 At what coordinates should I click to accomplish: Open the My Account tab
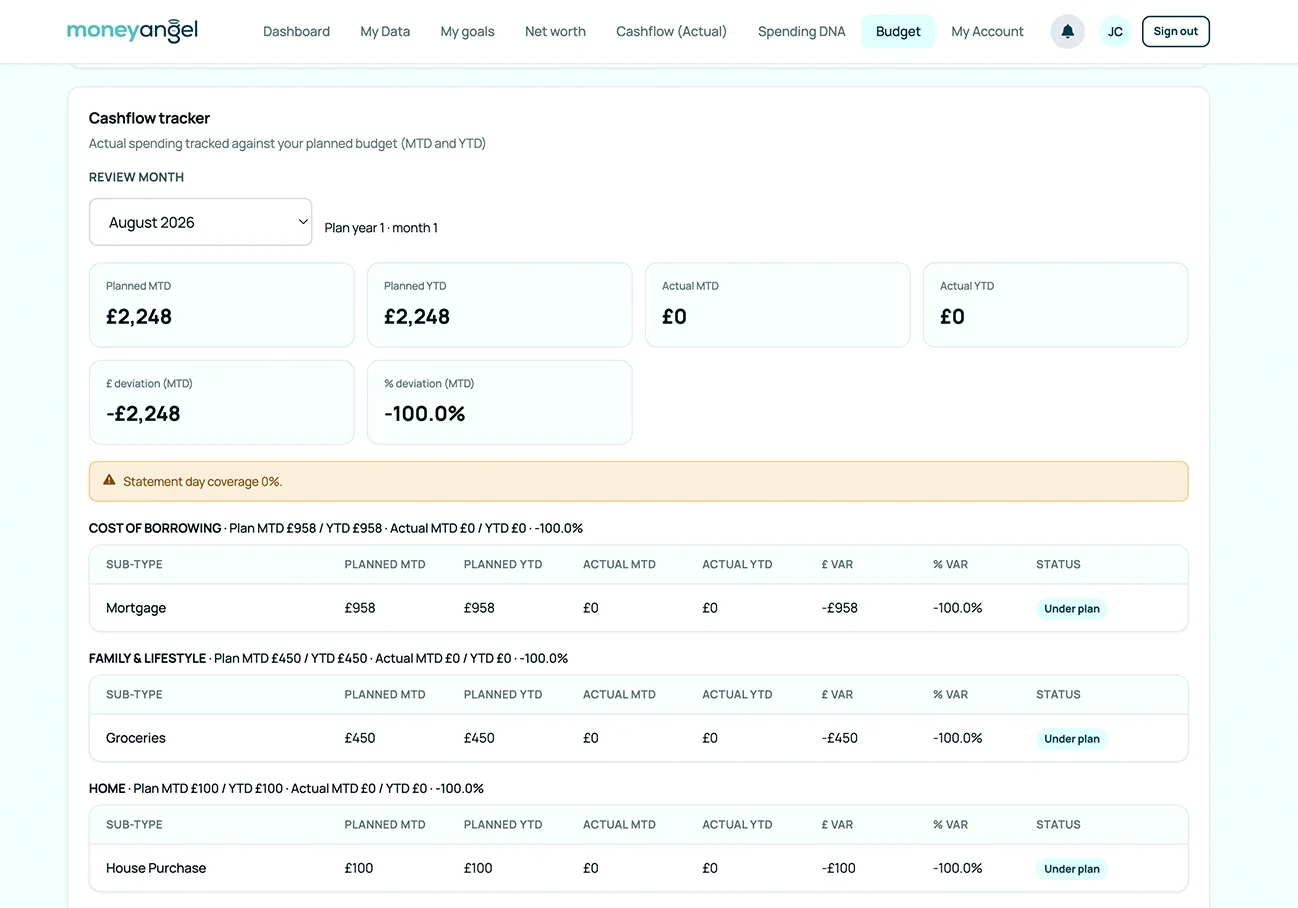coord(987,31)
